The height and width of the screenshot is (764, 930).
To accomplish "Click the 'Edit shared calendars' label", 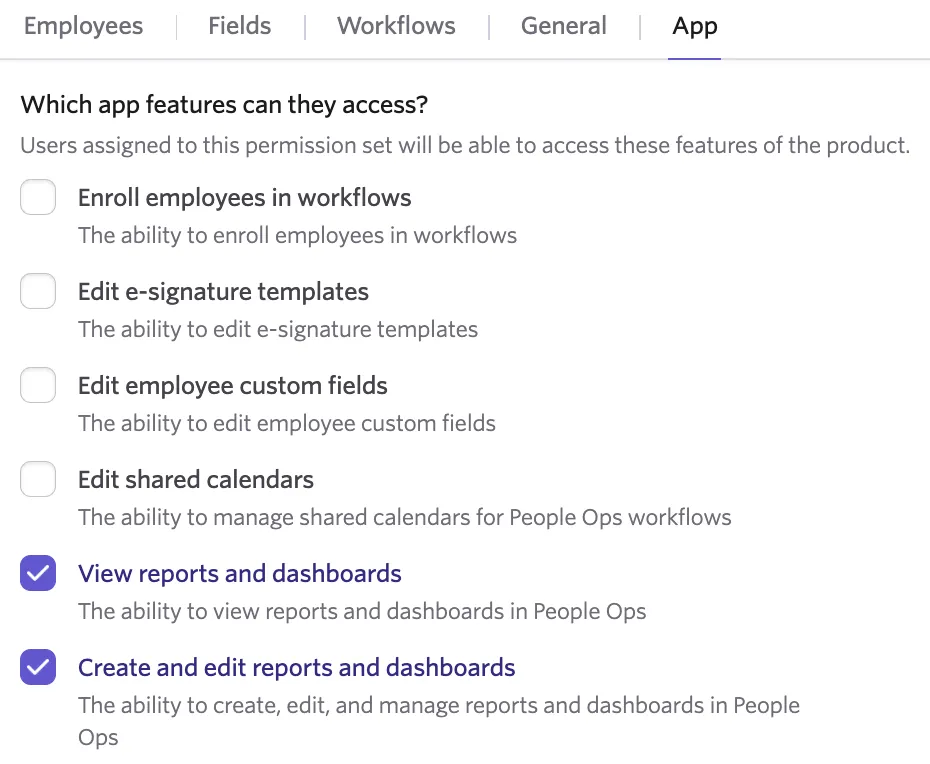I will coord(196,479).
